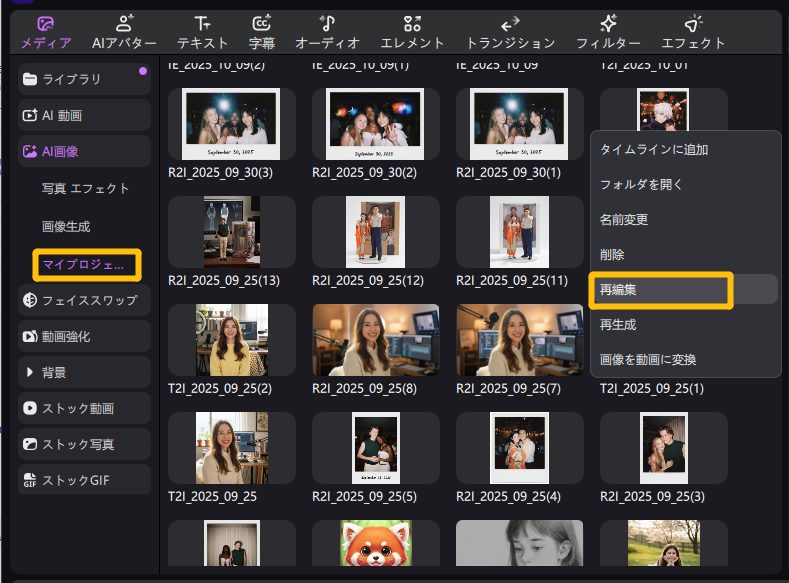Select the トランジション icon
This screenshot has width=789, height=583.
(510, 24)
